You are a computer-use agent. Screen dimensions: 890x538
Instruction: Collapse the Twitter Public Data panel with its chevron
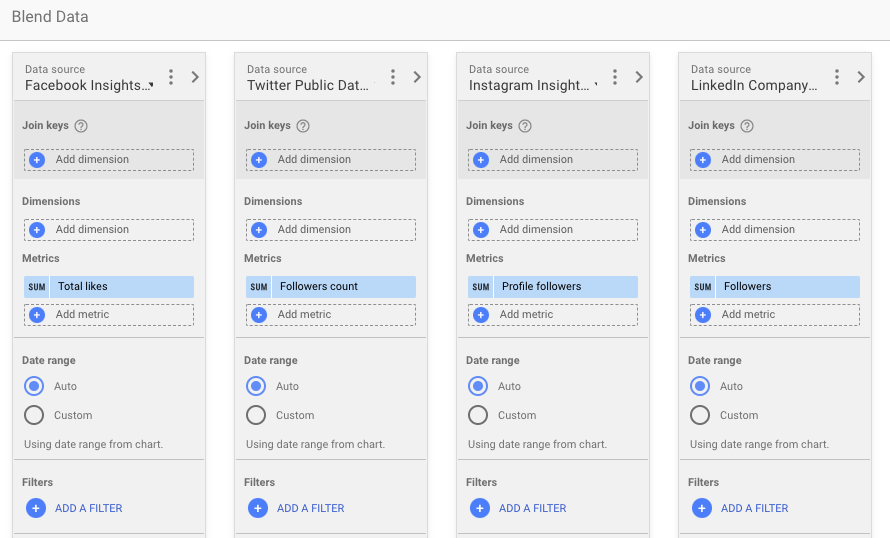point(417,77)
